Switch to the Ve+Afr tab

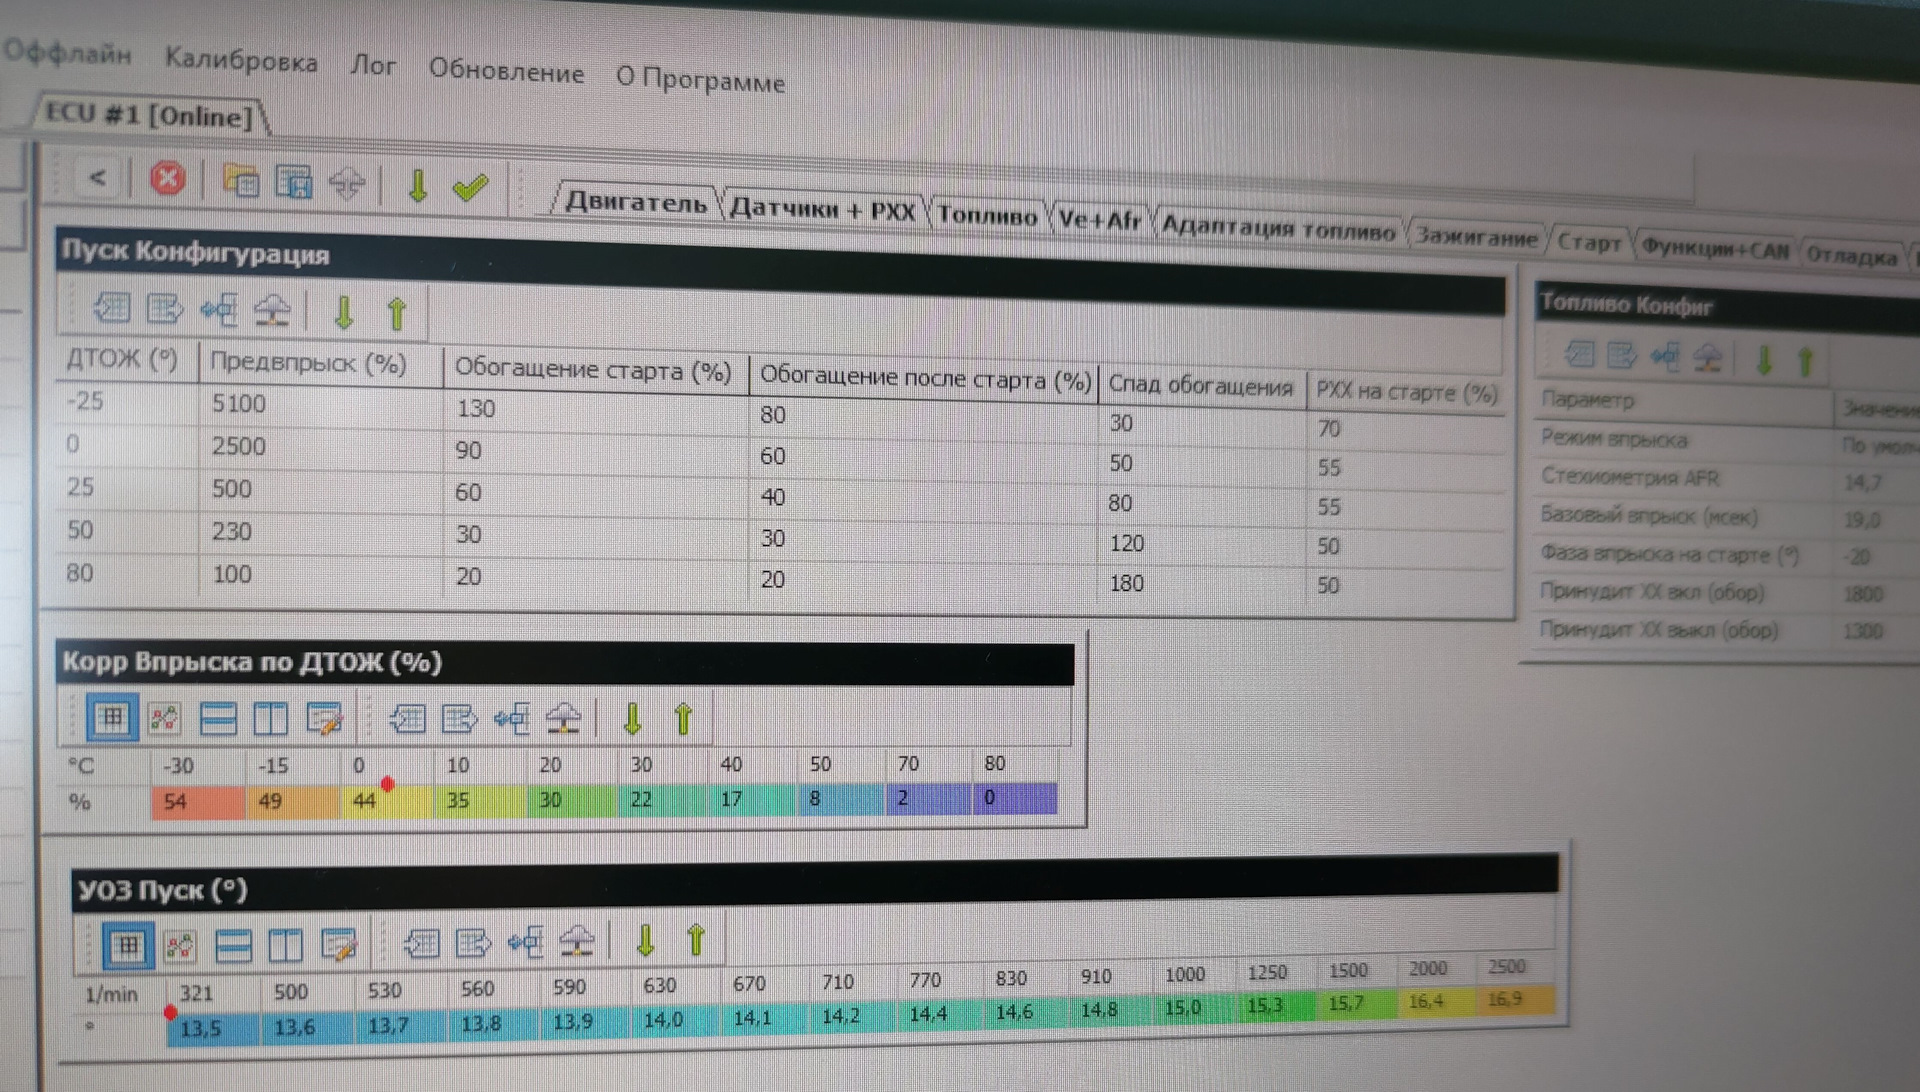[x=1099, y=219]
